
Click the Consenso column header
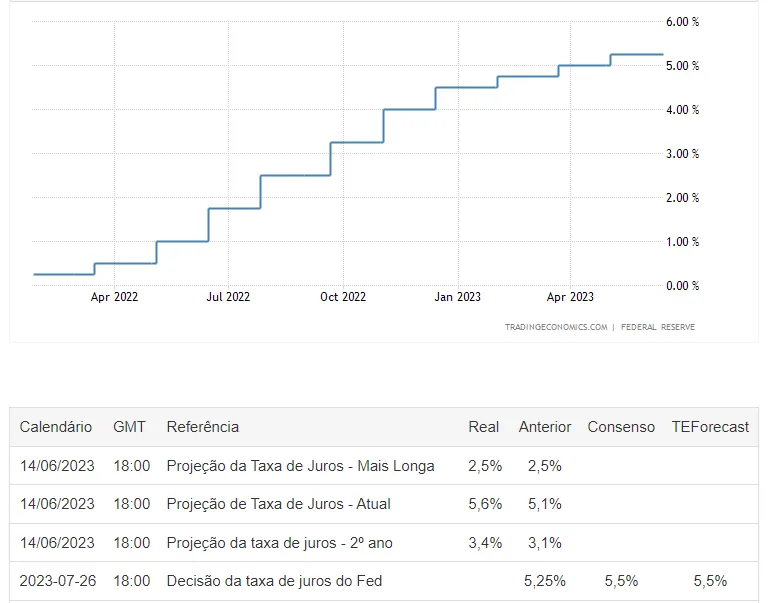click(x=621, y=426)
